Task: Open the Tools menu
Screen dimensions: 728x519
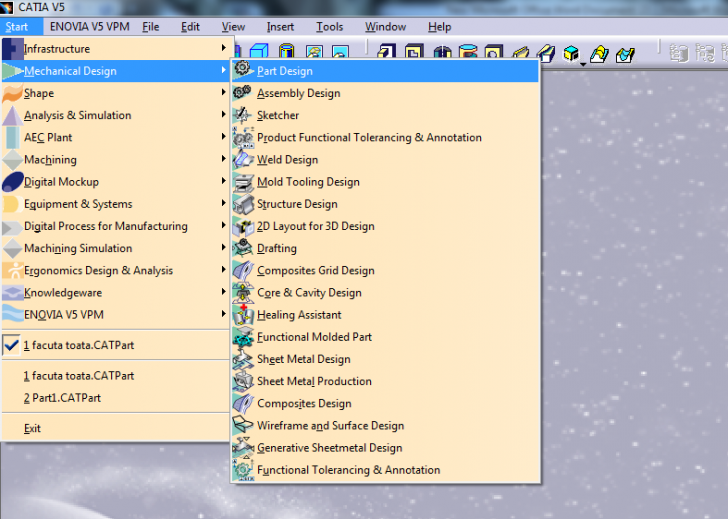Action: point(330,27)
